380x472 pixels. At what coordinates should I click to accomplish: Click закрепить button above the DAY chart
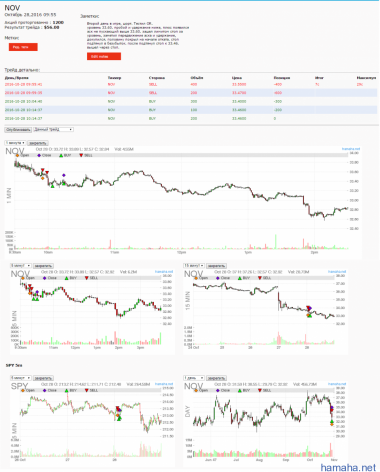click(x=216, y=378)
